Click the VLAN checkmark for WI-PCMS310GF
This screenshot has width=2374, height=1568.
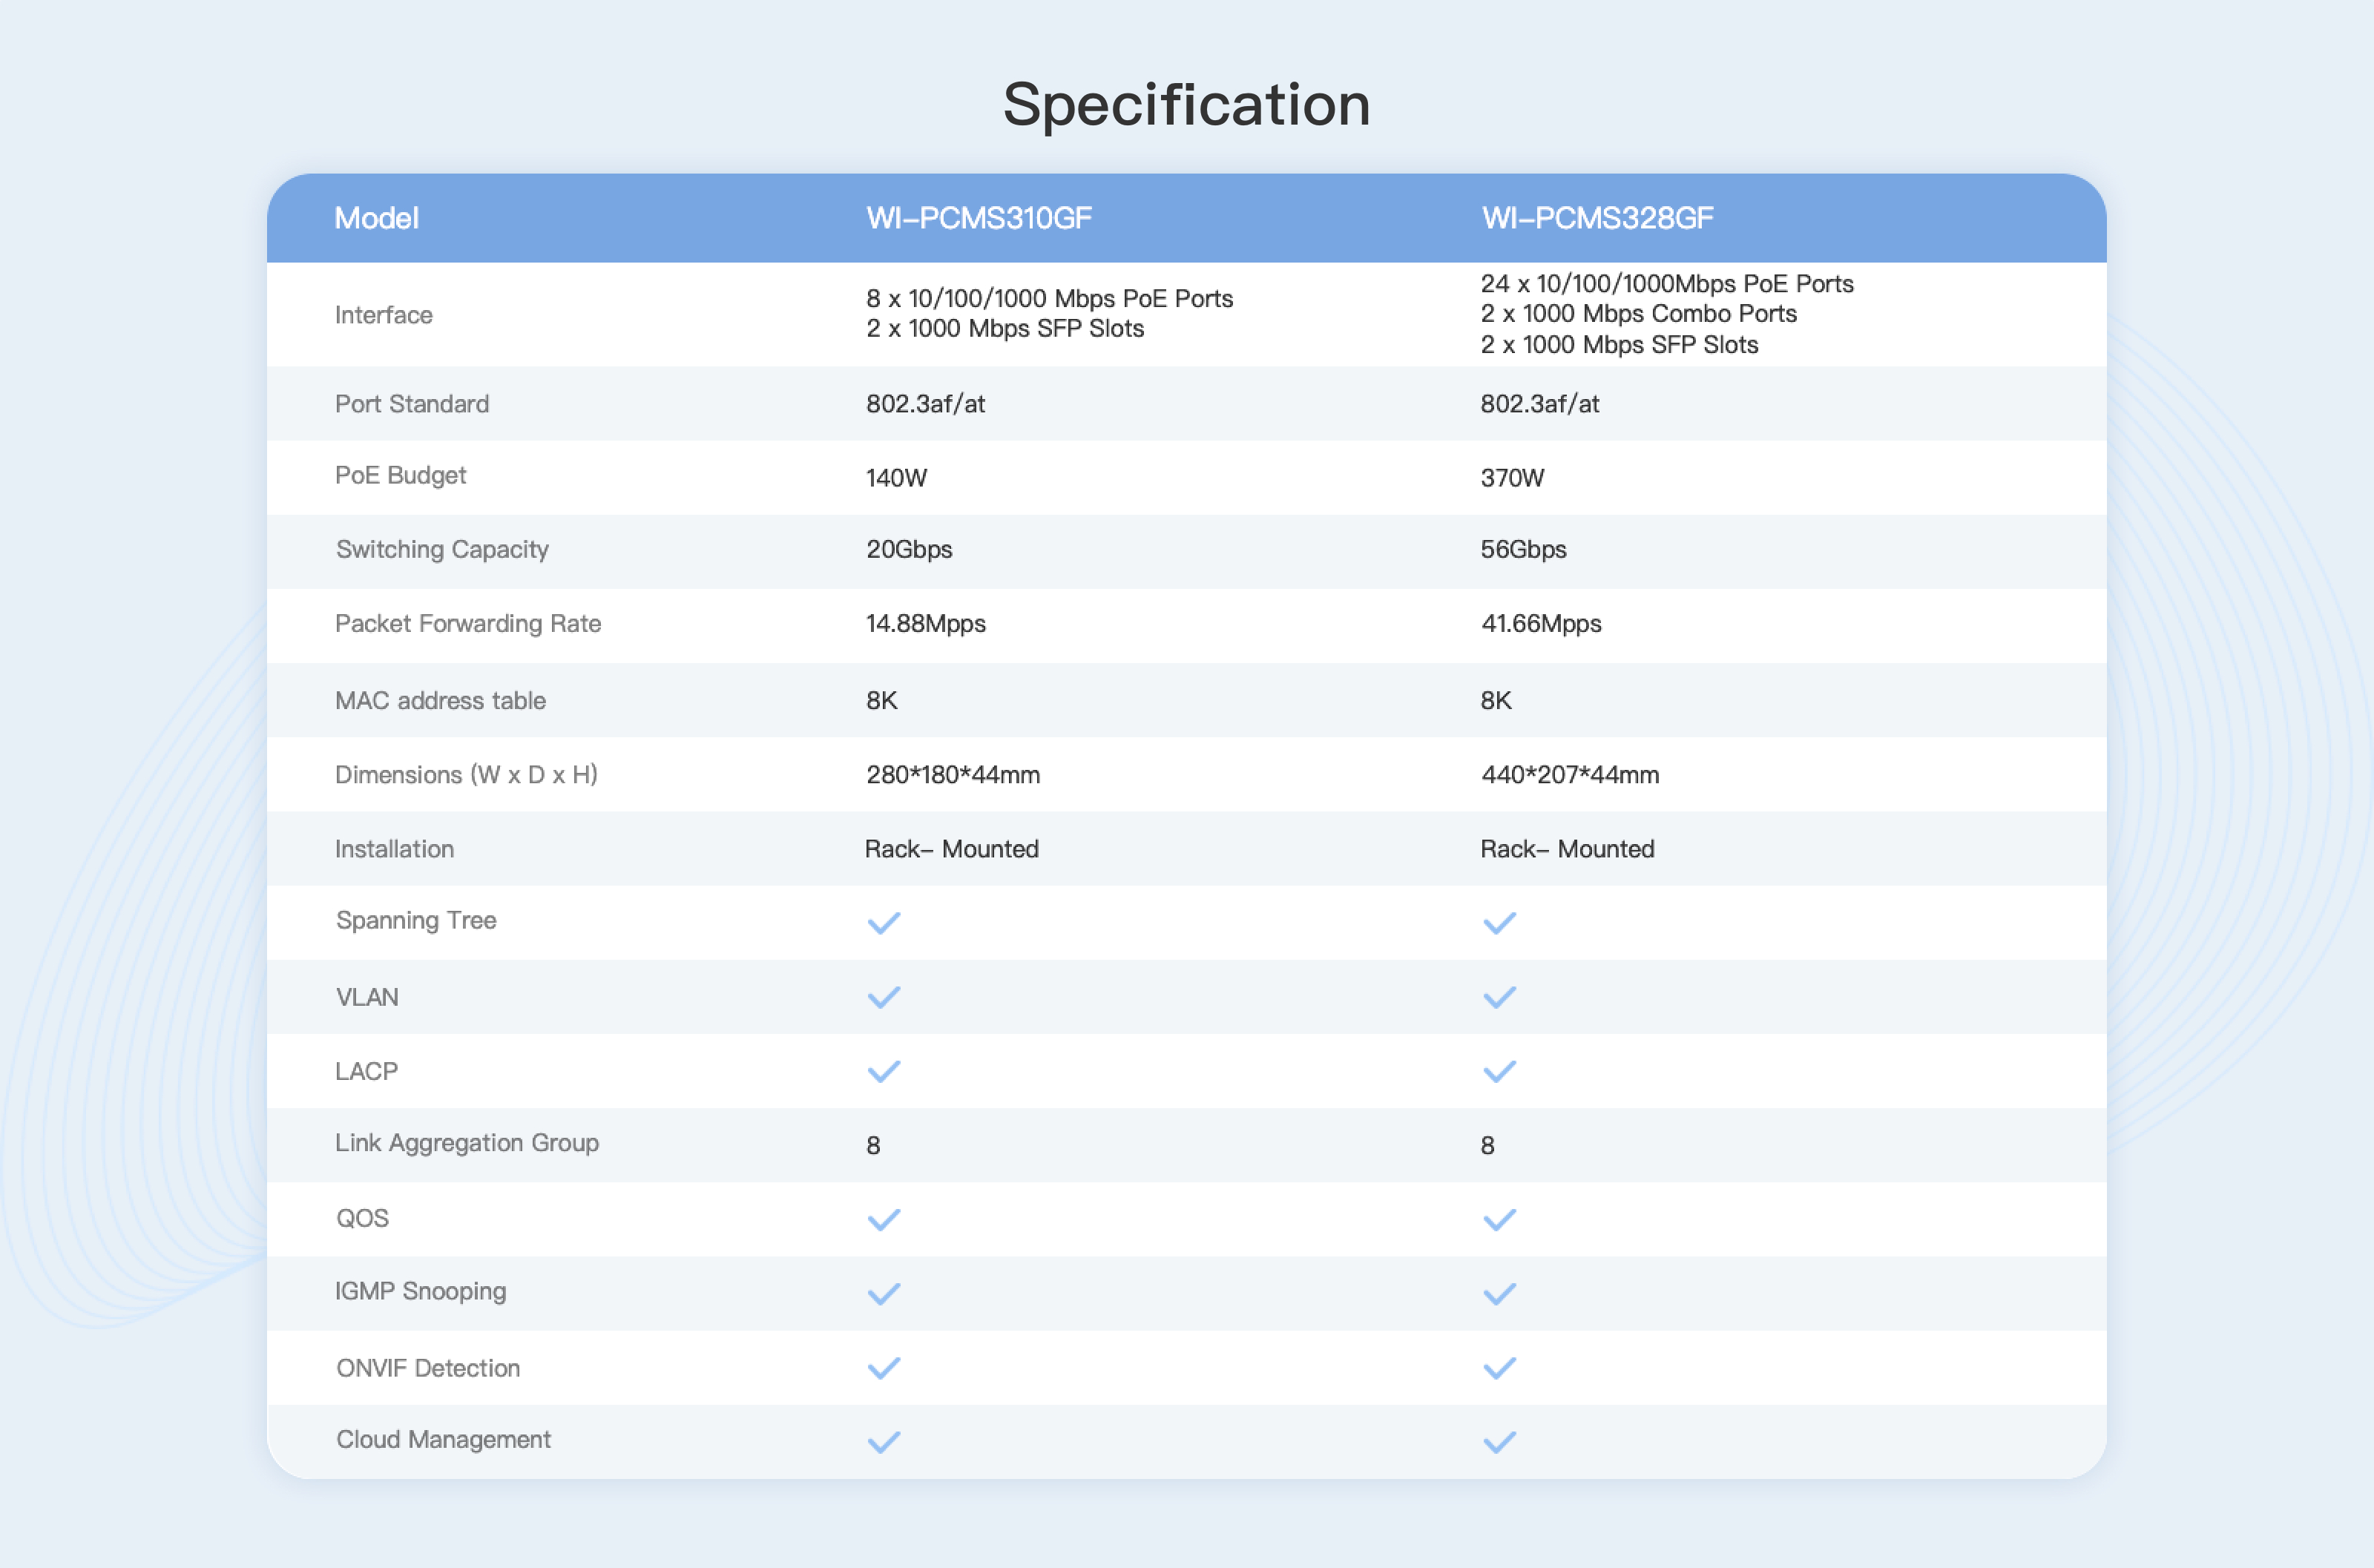click(884, 997)
